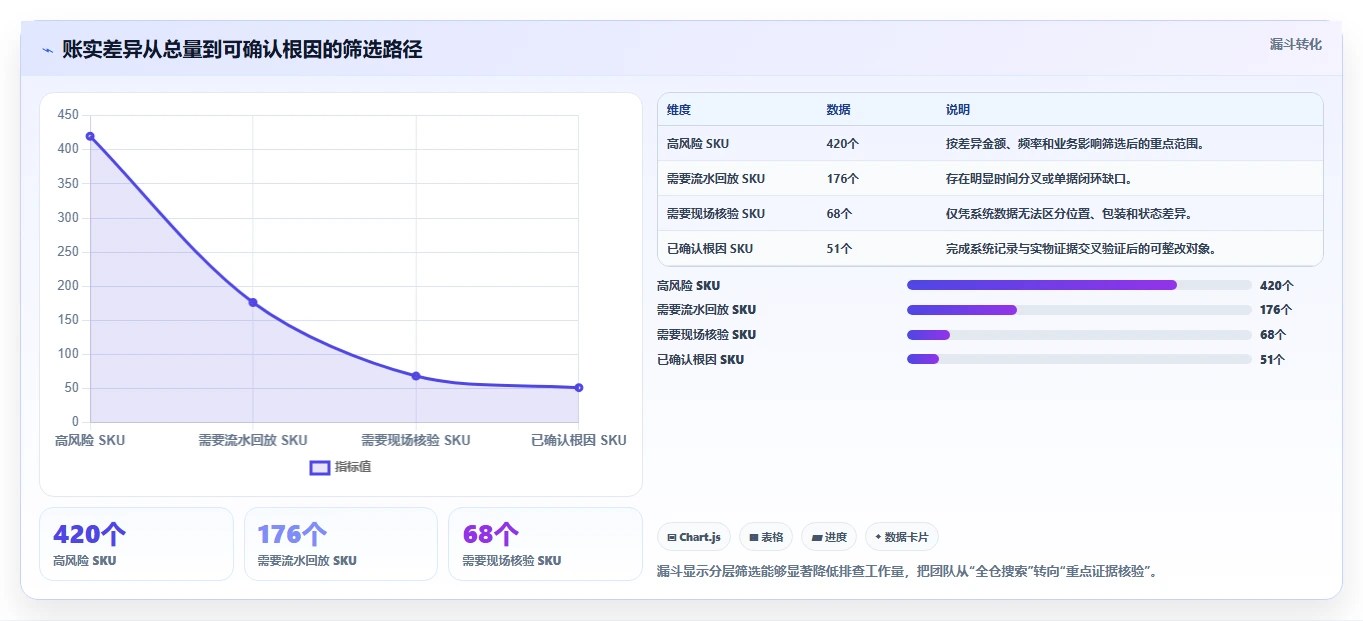
Task: Select the chart point for 需要现场核验 SKU
Action: pyautogui.click(x=416, y=376)
